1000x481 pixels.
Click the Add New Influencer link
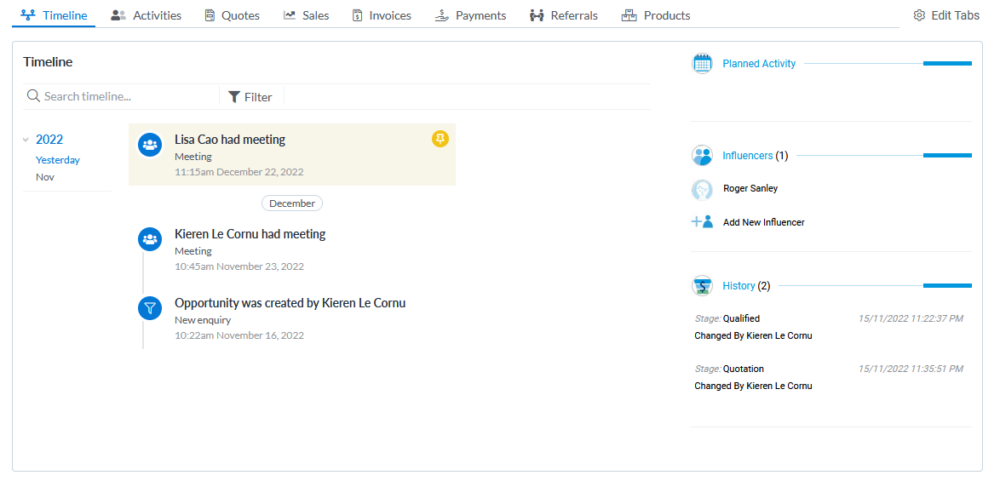tap(763, 223)
